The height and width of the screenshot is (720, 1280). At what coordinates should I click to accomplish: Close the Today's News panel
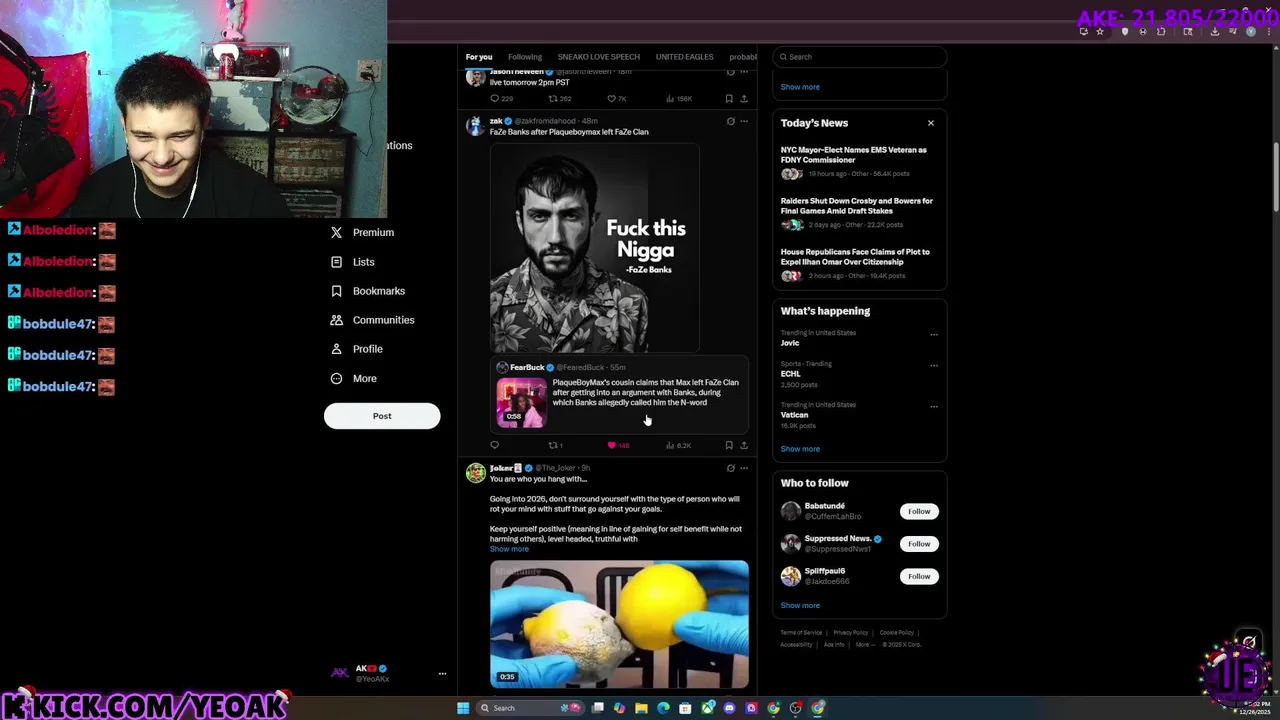[930, 123]
